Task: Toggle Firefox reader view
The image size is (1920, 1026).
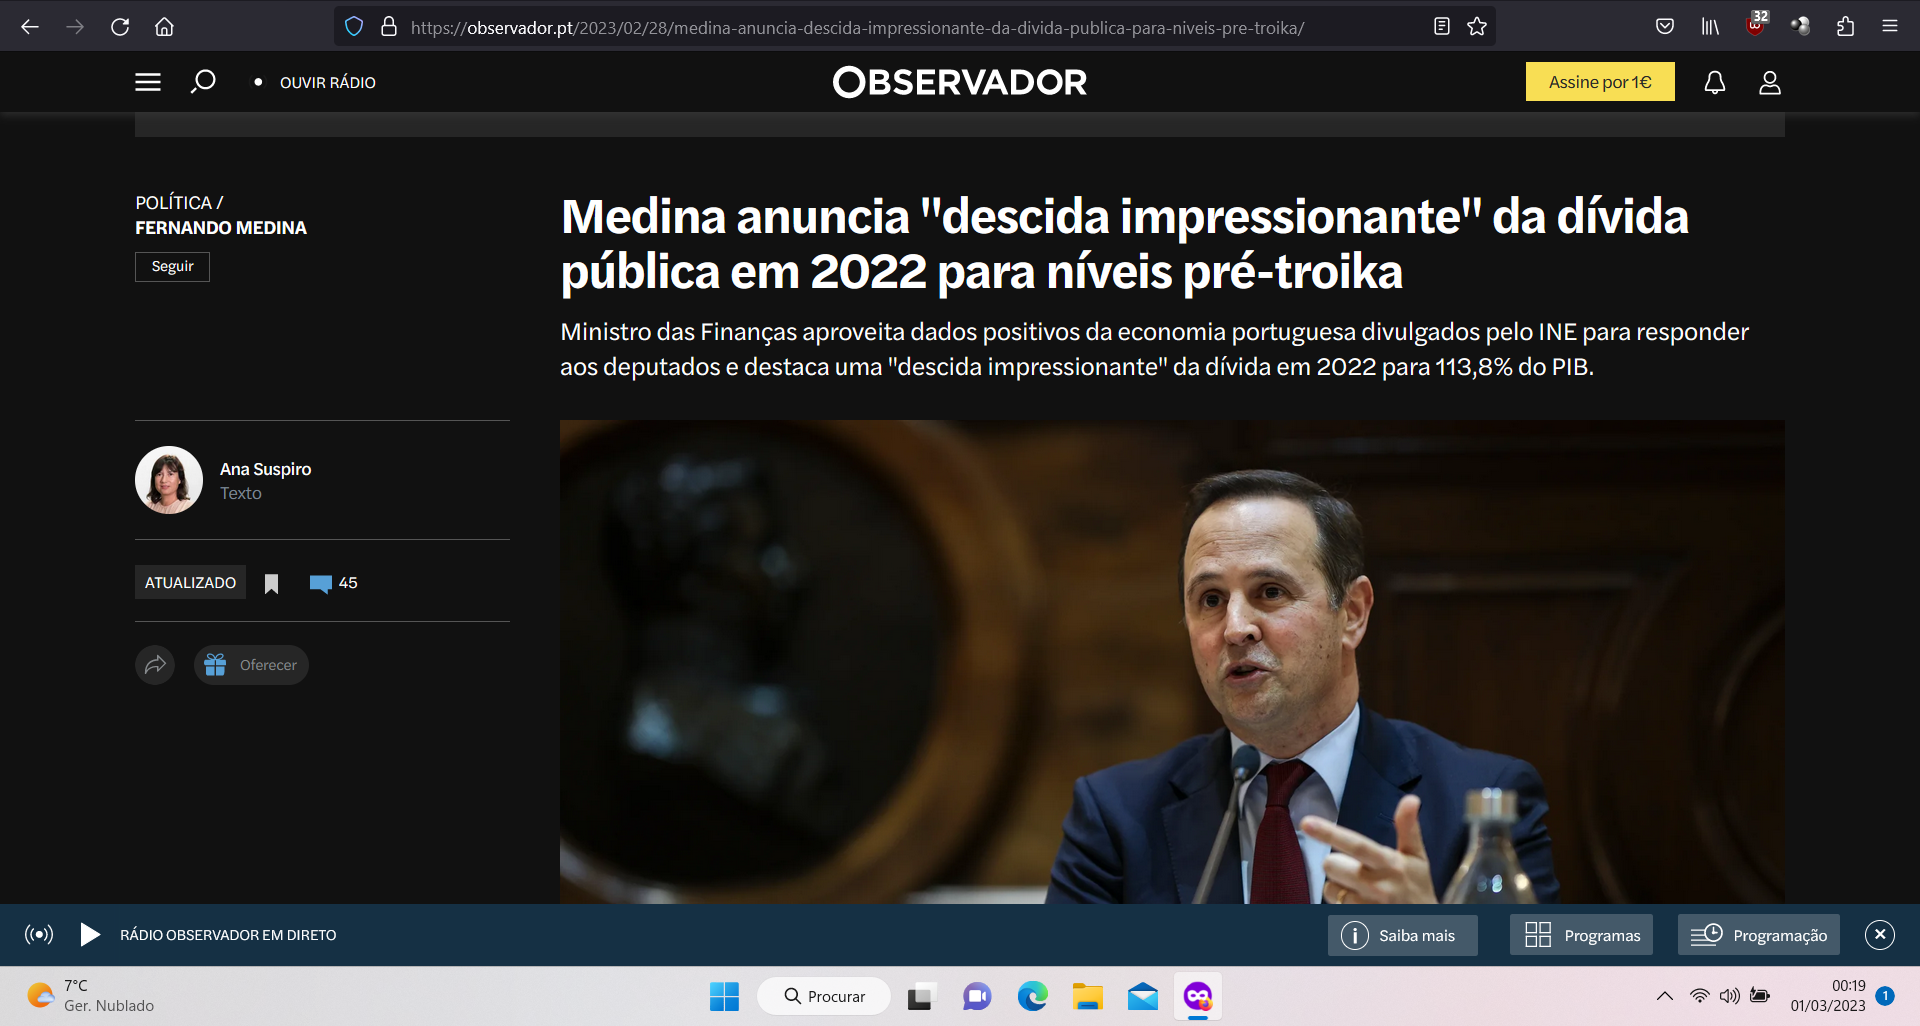Action: click(x=1441, y=27)
